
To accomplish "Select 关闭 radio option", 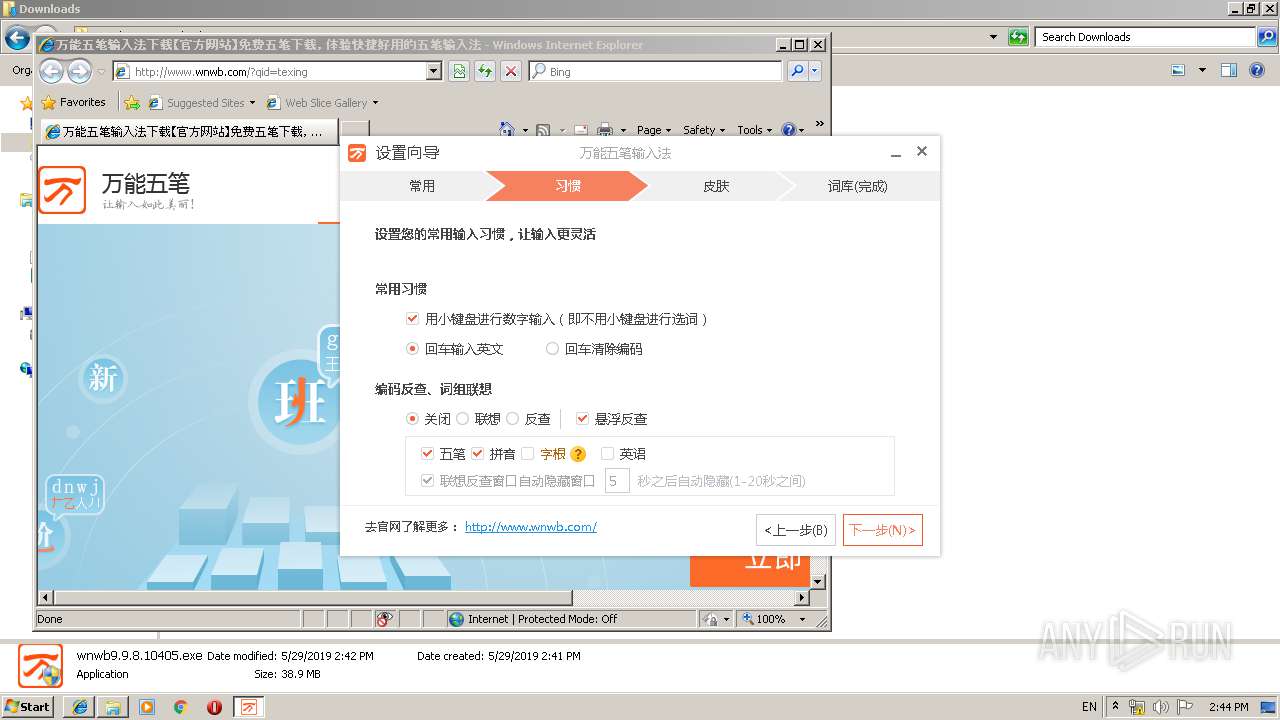I will click(412, 419).
